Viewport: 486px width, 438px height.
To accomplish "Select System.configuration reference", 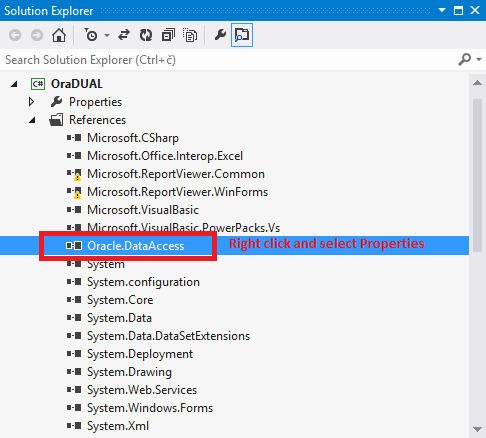I will 143,282.
